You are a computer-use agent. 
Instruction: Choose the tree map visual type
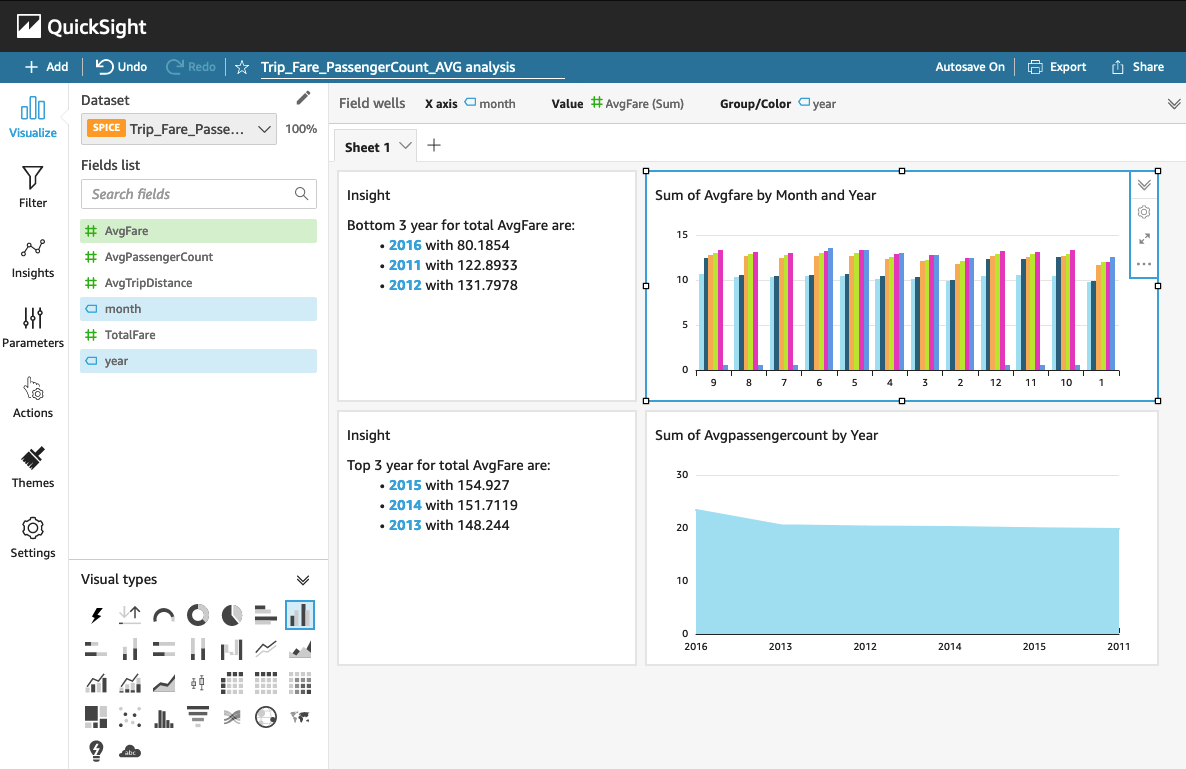tap(97, 716)
